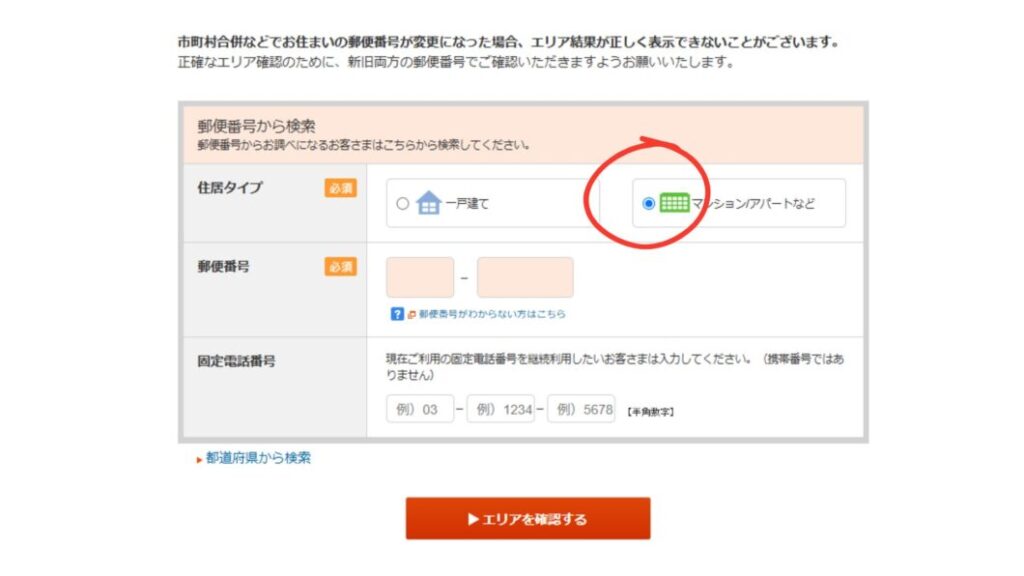Image resolution: width=1024 pixels, height=576 pixels.
Task: Click the first postal code input box
Action: [420, 278]
